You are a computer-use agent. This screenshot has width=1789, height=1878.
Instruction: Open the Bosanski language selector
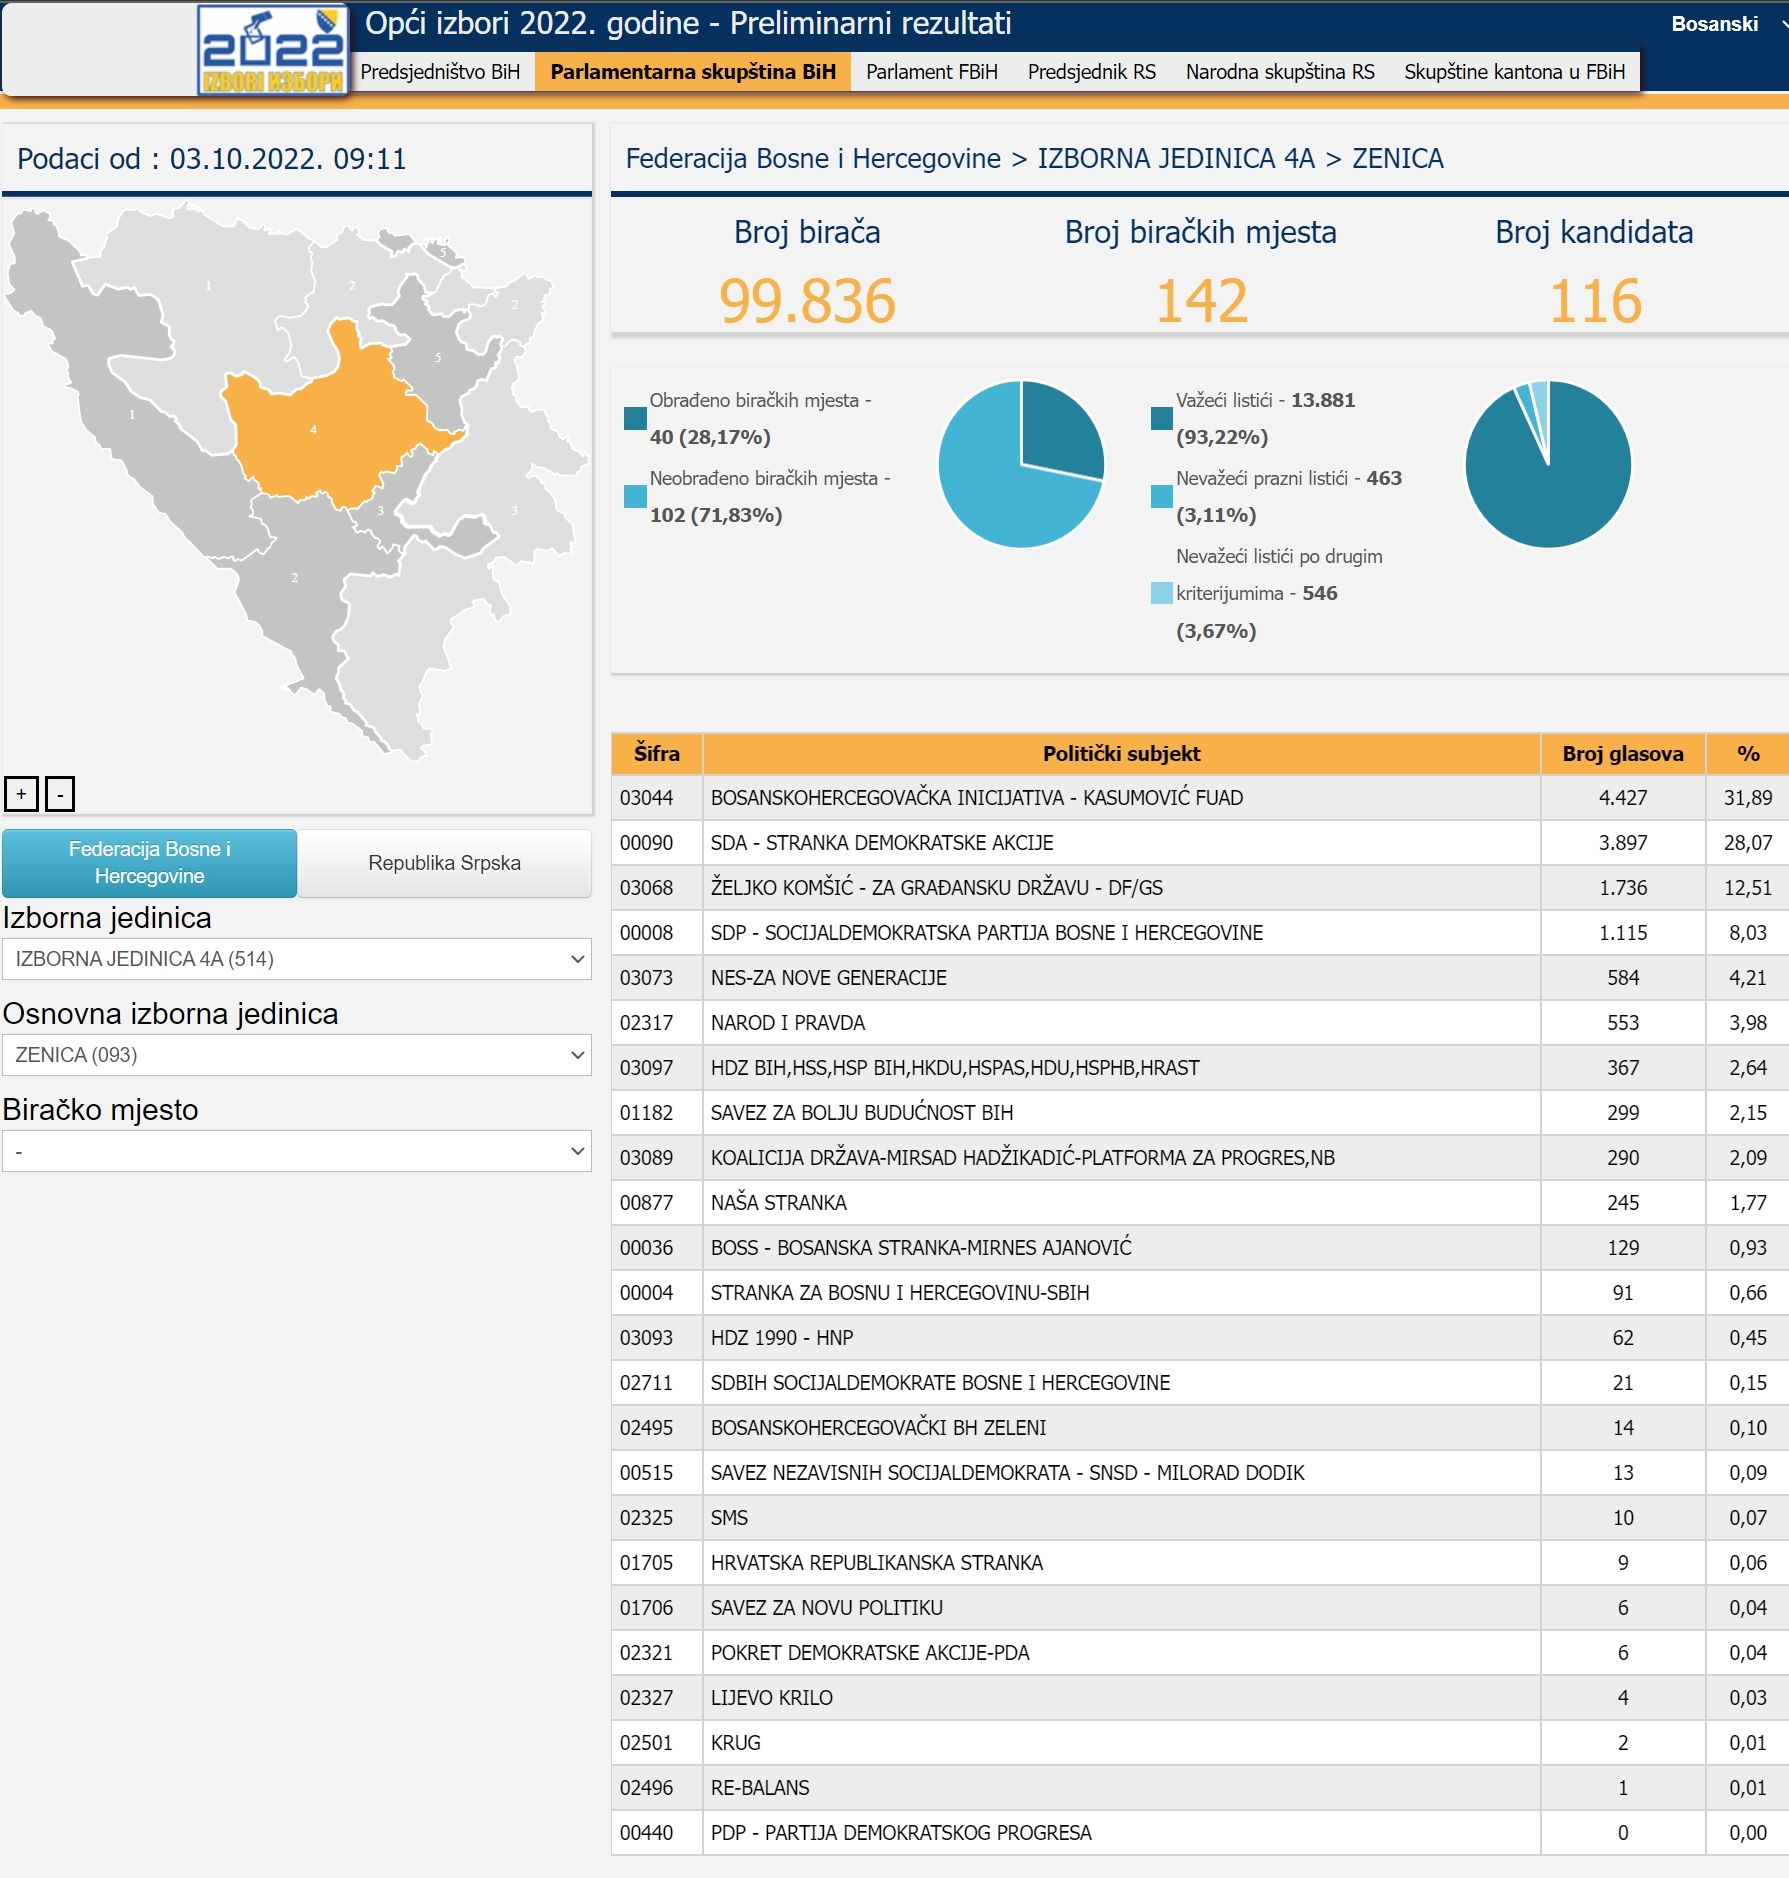pyautogui.click(x=1722, y=24)
